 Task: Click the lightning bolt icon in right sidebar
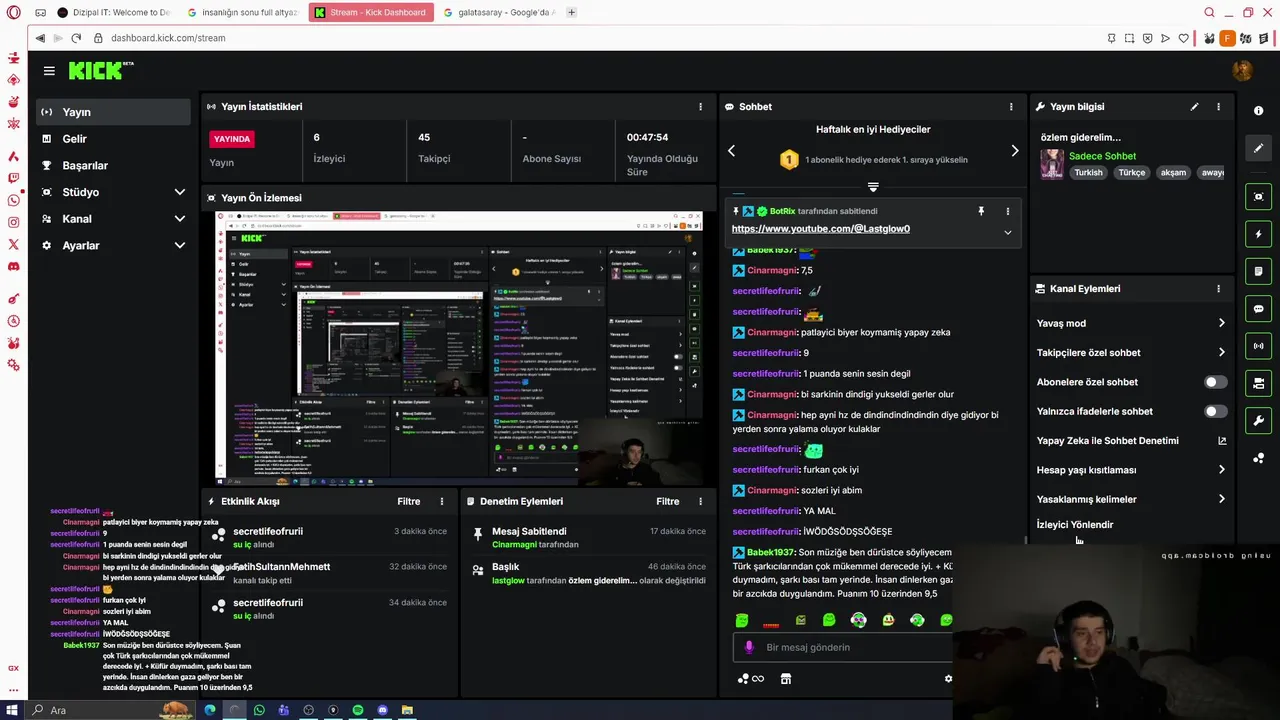point(1258,234)
